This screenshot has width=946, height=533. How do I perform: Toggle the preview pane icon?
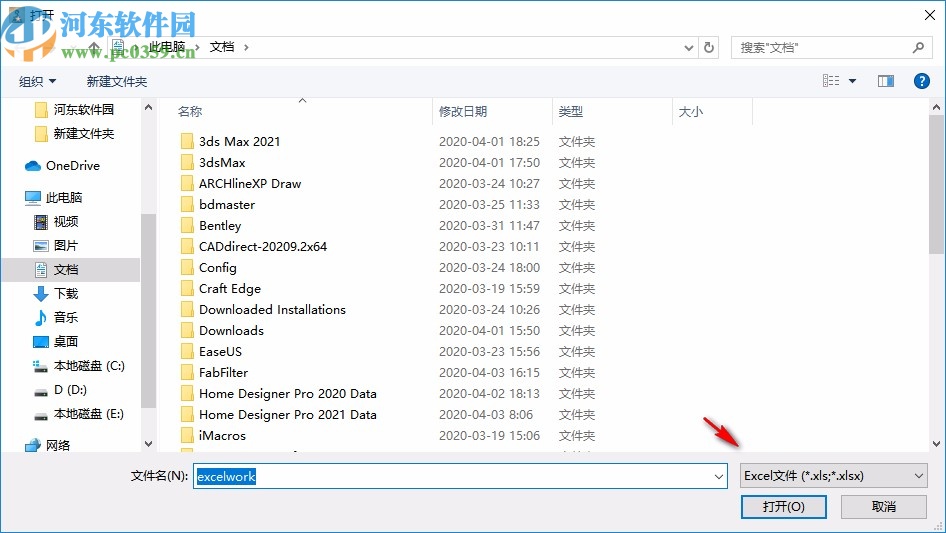click(886, 81)
